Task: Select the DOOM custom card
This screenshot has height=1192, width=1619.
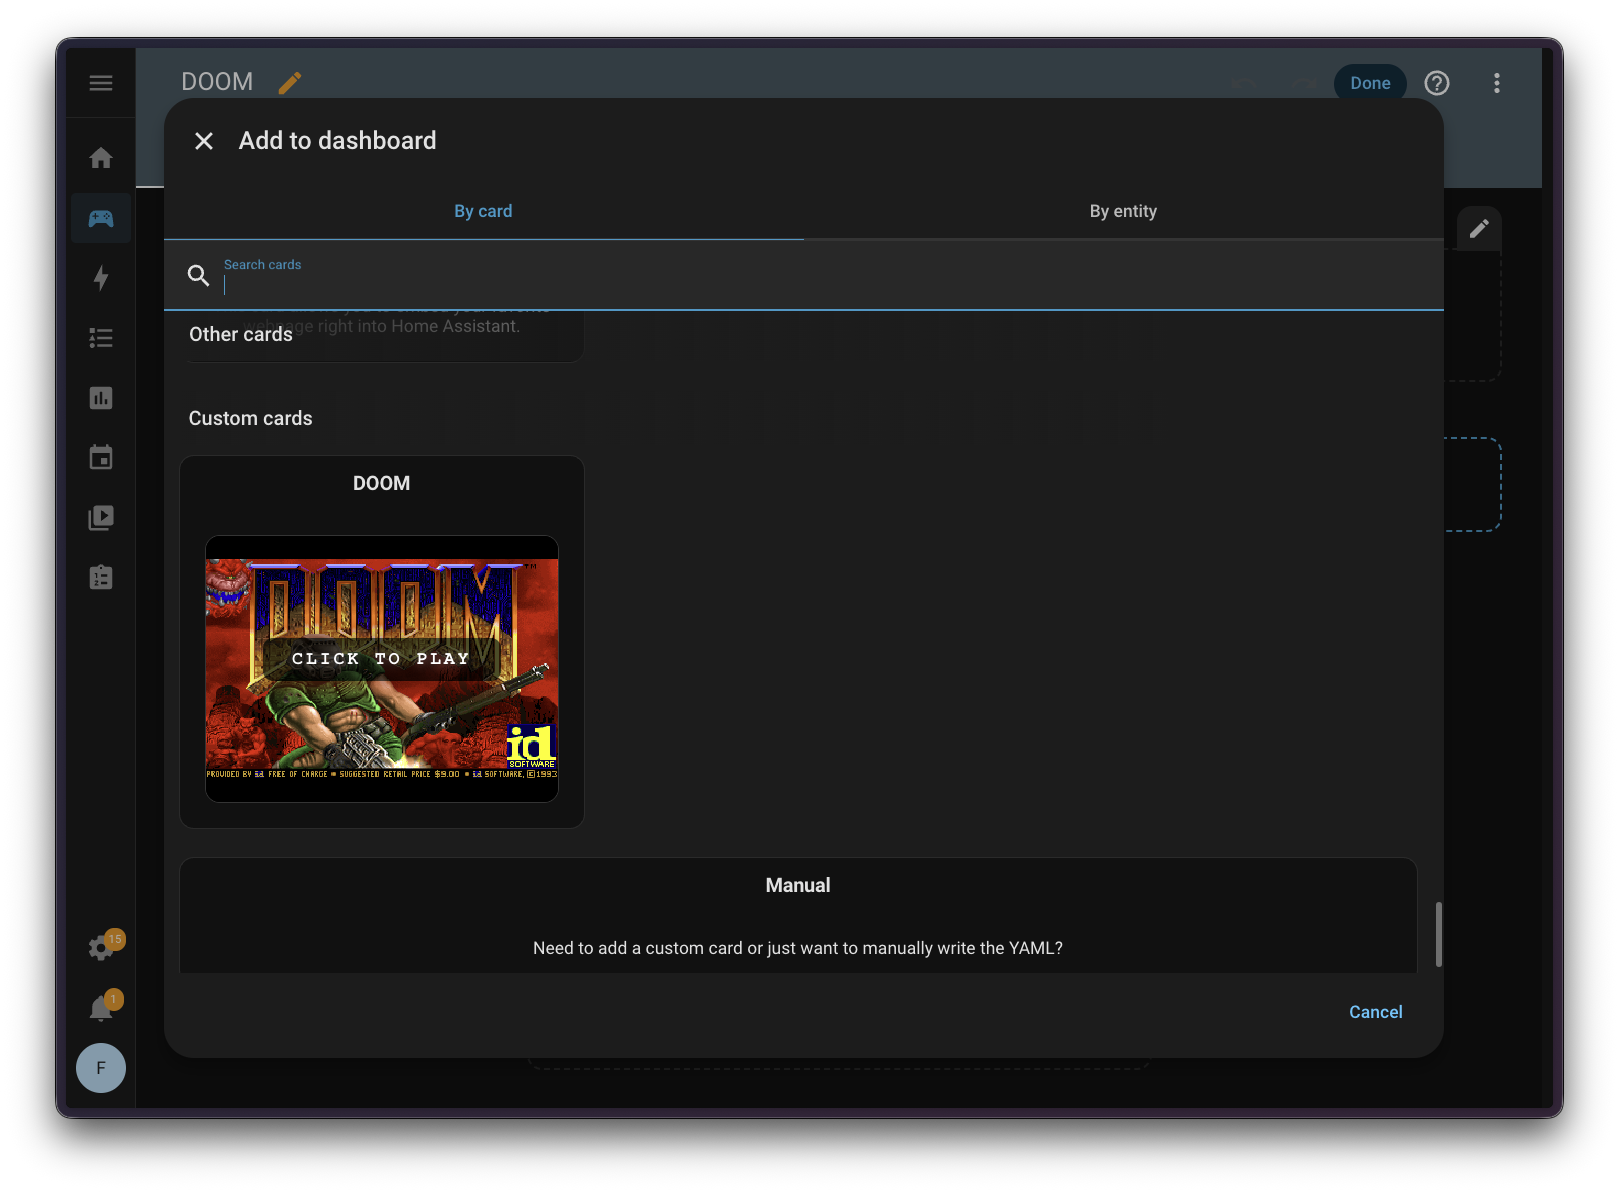Action: (x=382, y=642)
